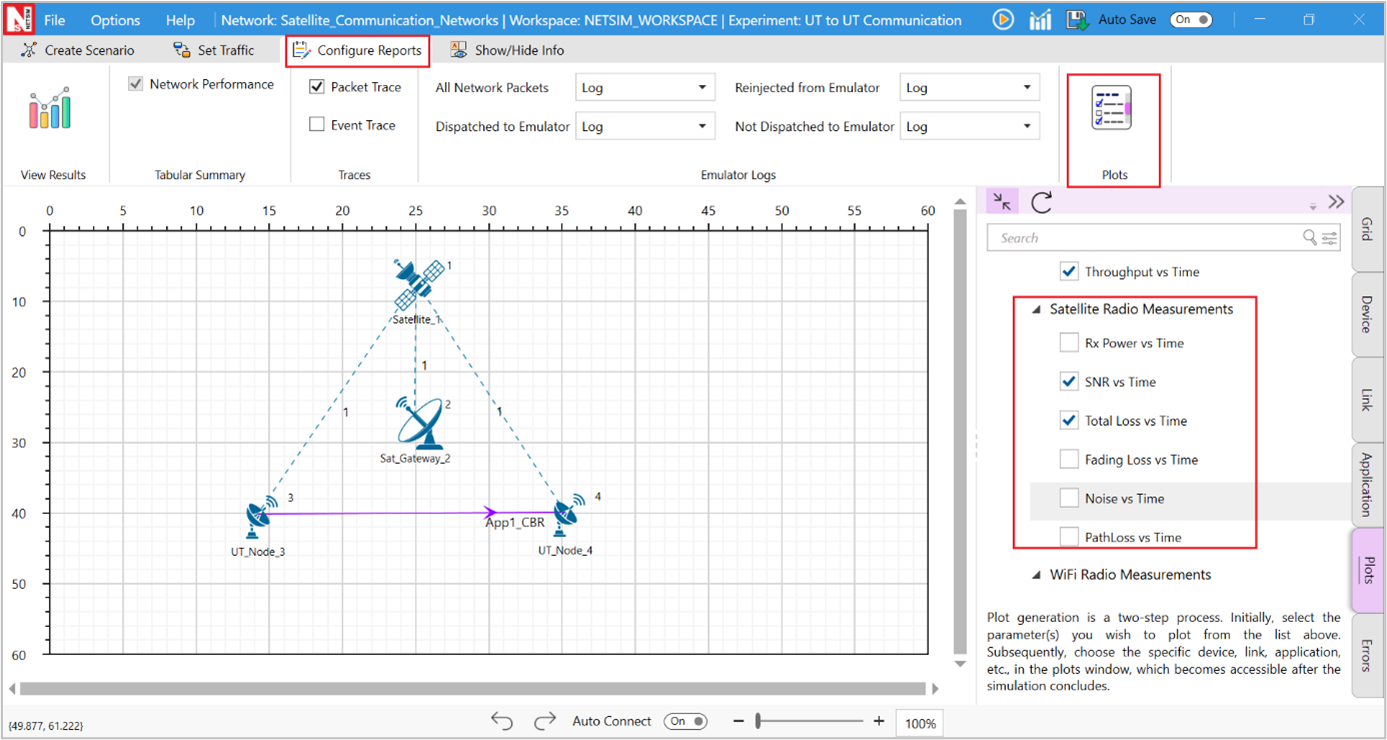Click the Set Traffic button
The image size is (1387, 740).
tap(213, 50)
